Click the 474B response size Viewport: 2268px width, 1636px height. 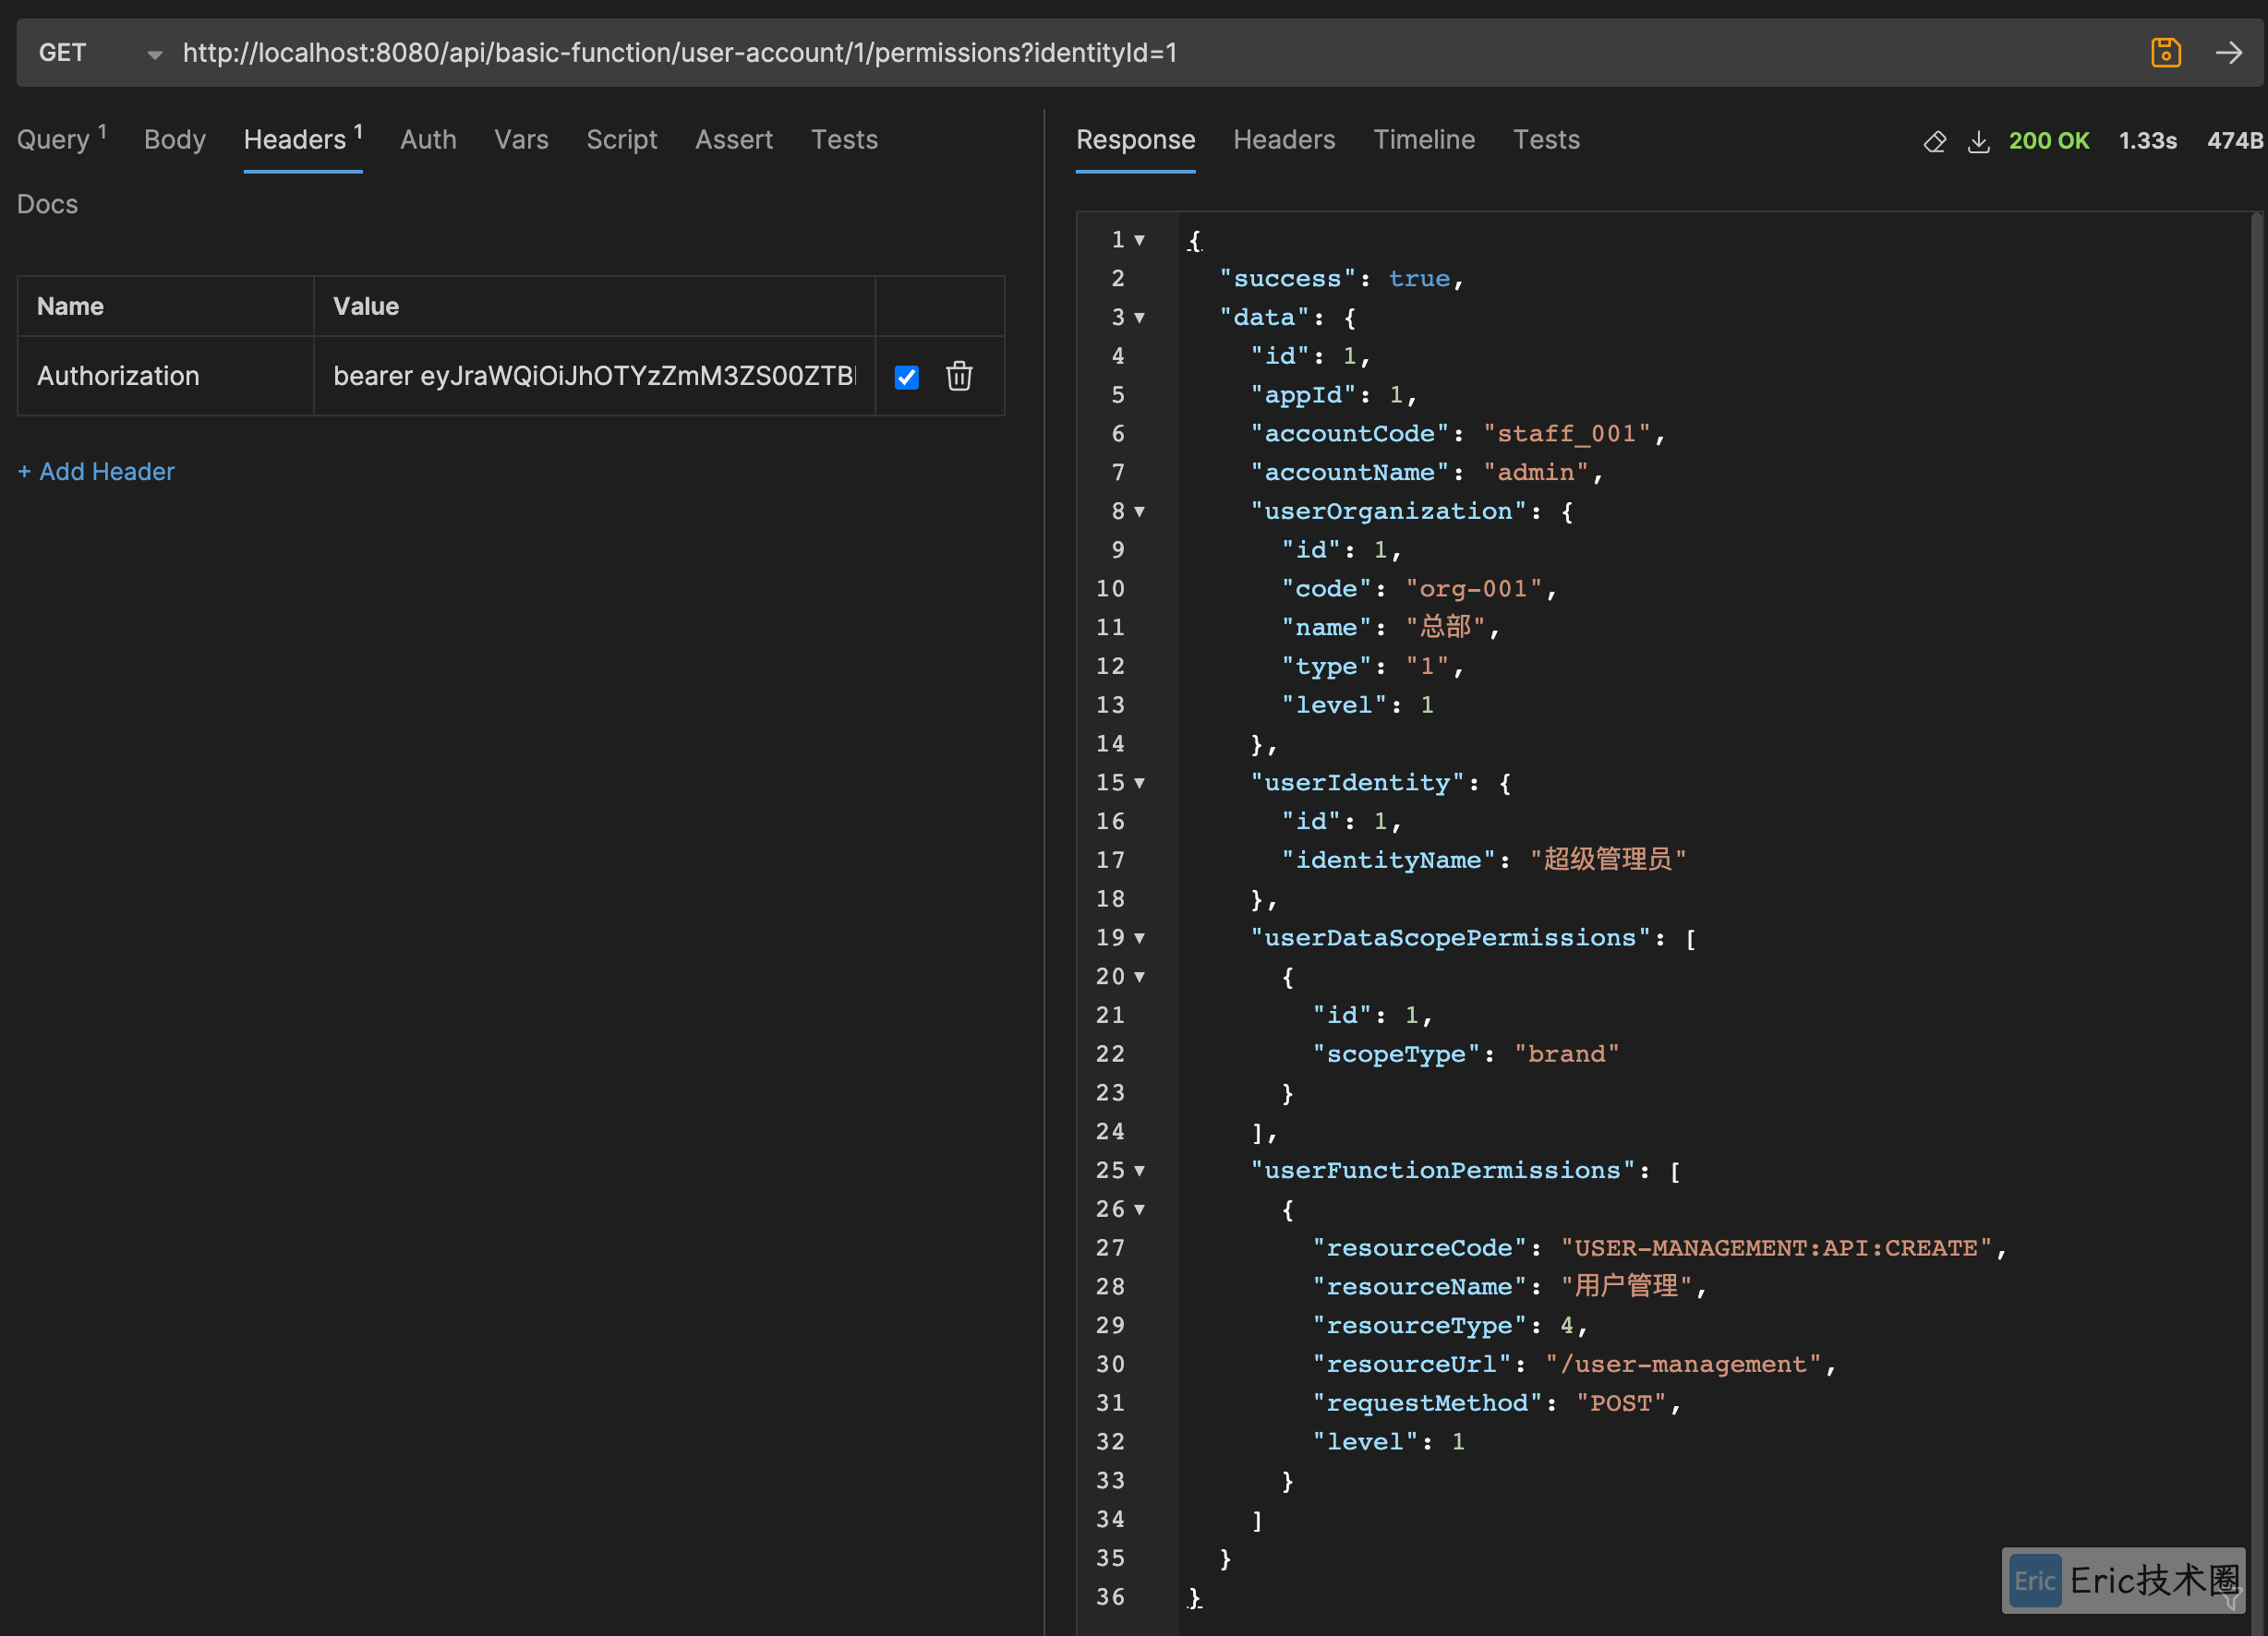tap(2235, 141)
